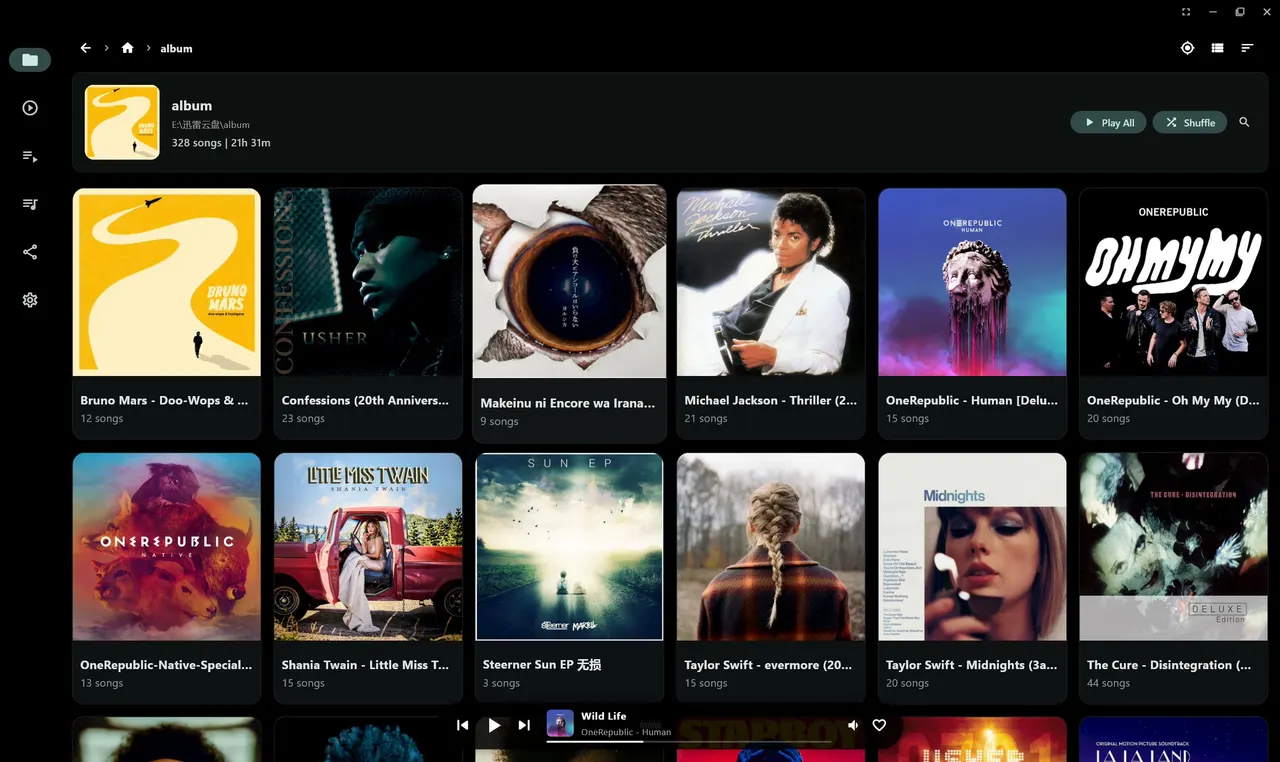Open settings with the gear icon
1280x762 pixels.
point(30,300)
